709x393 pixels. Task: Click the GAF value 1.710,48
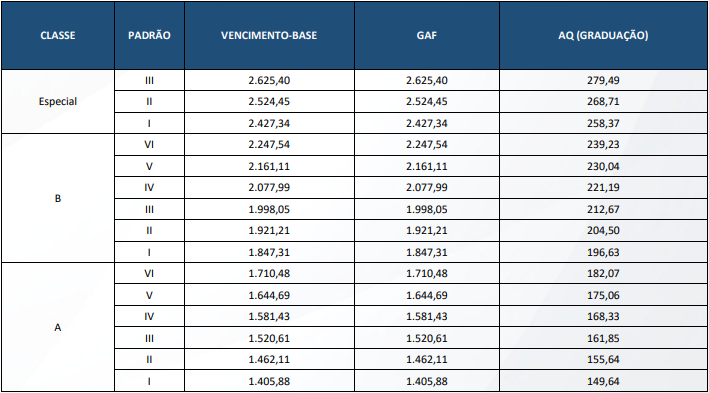[427, 273]
